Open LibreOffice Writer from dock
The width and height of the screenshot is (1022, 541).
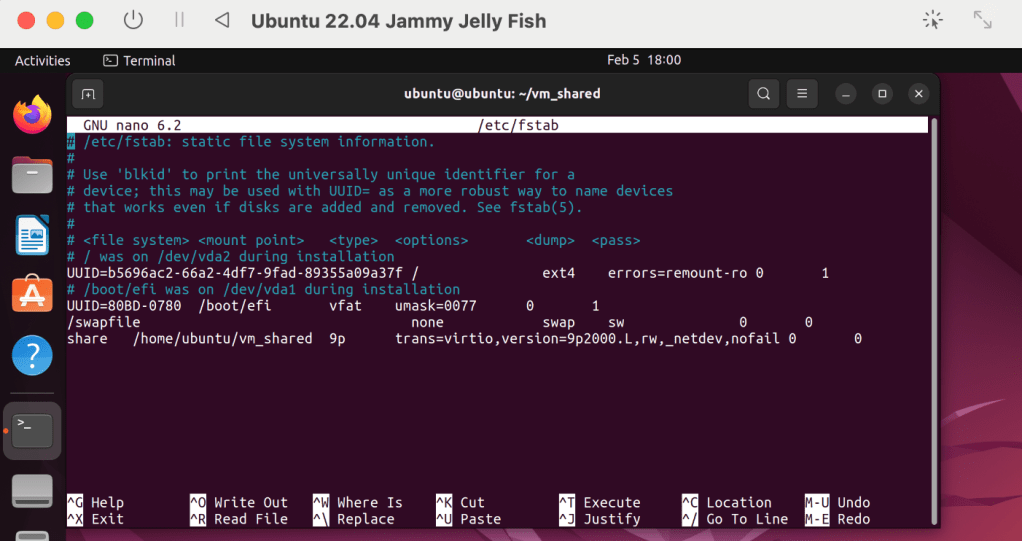coord(32,236)
